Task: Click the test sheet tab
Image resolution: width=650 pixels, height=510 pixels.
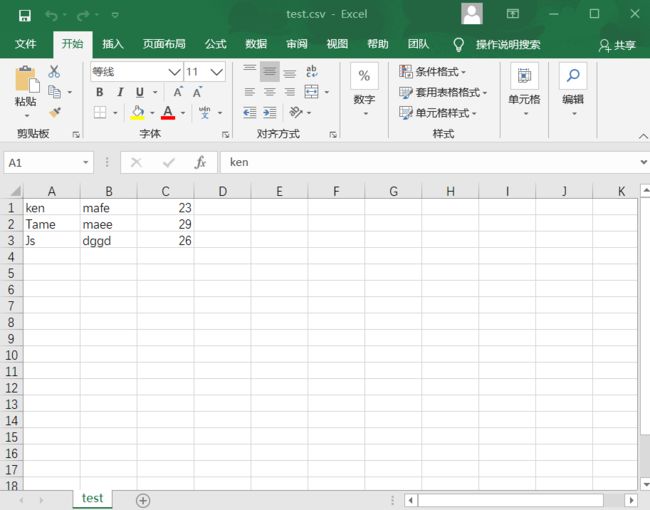Action: (x=92, y=498)
